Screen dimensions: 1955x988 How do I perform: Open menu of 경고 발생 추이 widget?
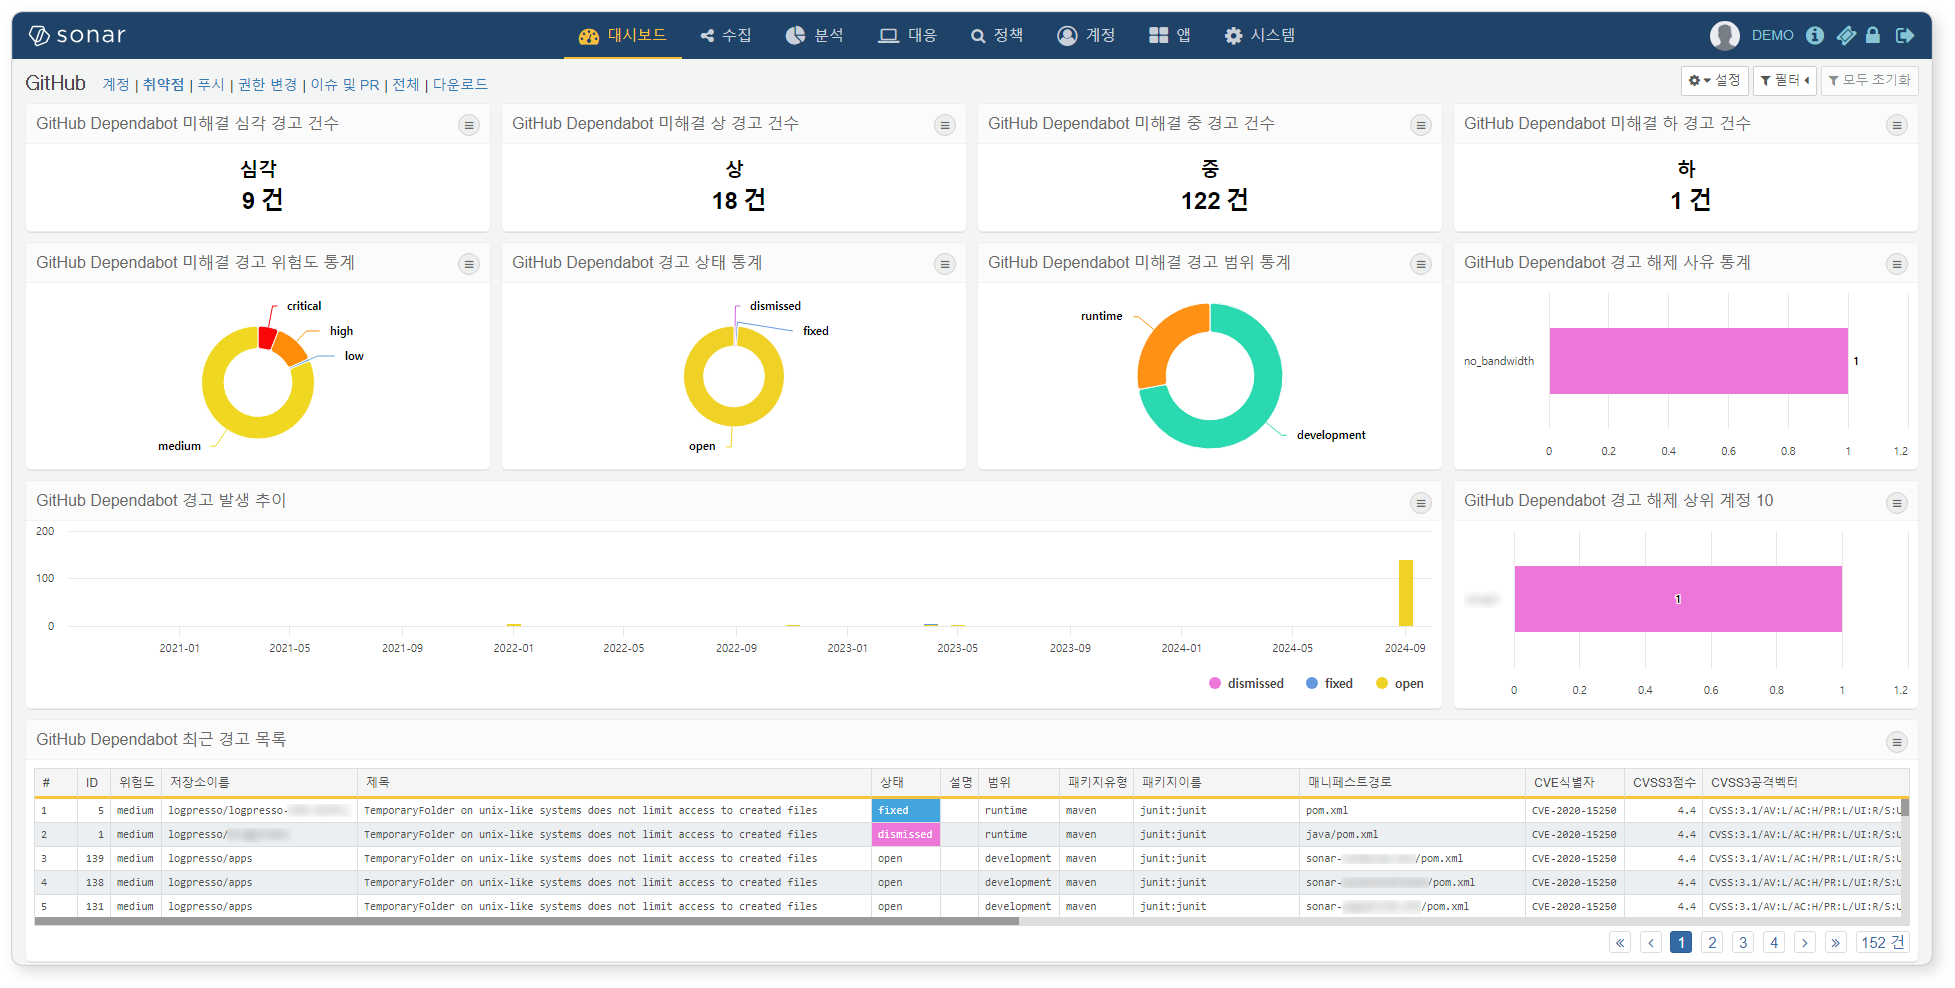click(x=1420, y=503)
